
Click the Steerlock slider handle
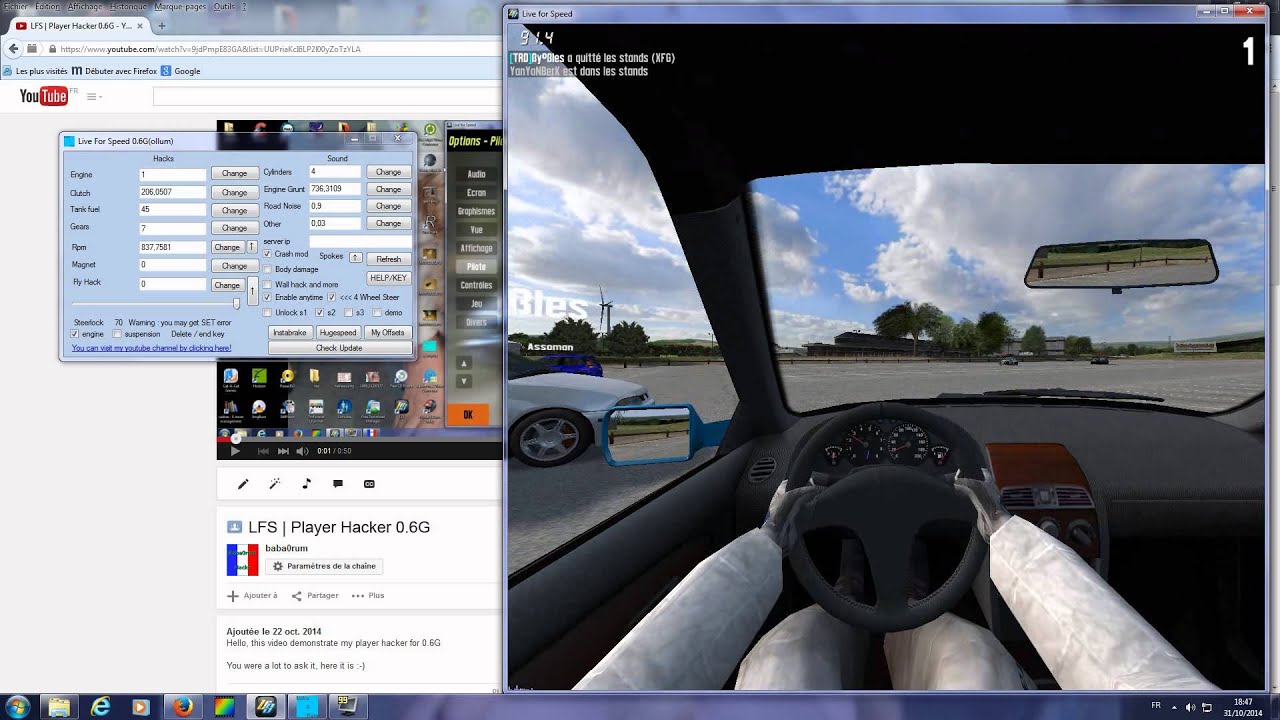[236, 304]
